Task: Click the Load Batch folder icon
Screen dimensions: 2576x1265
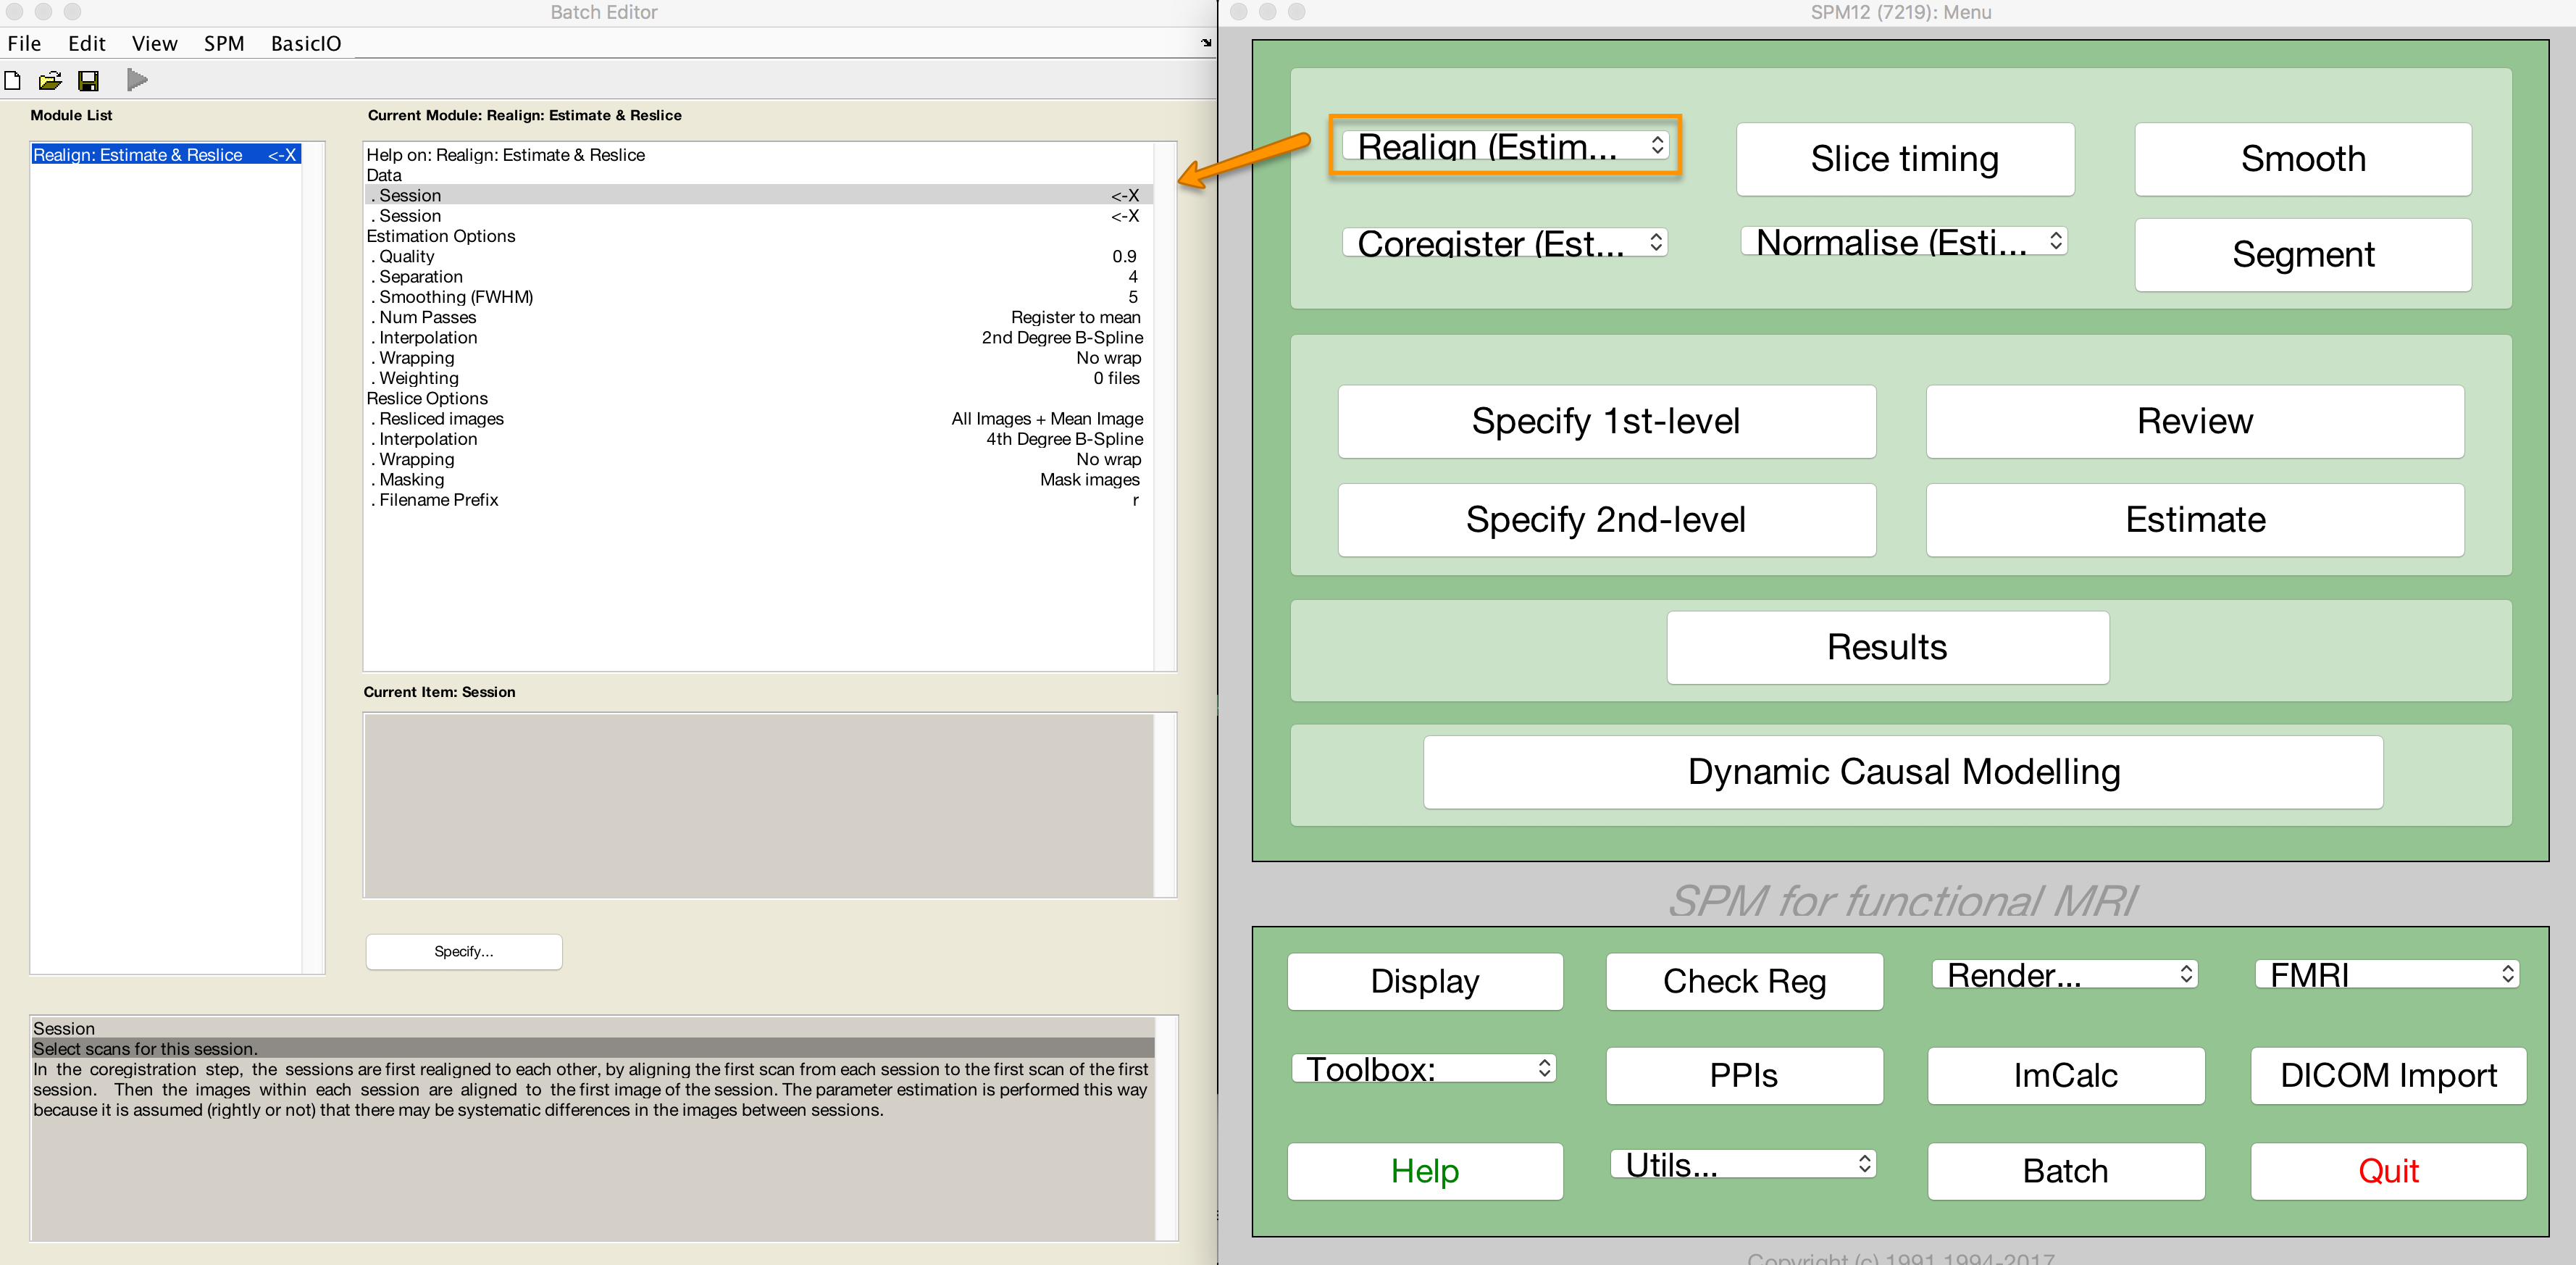Action: coord(50,80)
